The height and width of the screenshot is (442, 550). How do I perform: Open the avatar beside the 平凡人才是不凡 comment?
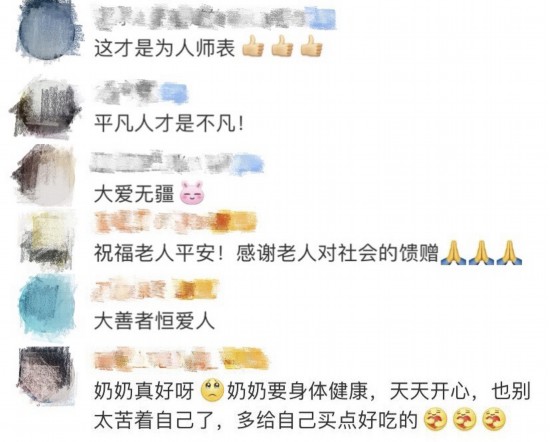pyautogui.click(x=45, y=107)
